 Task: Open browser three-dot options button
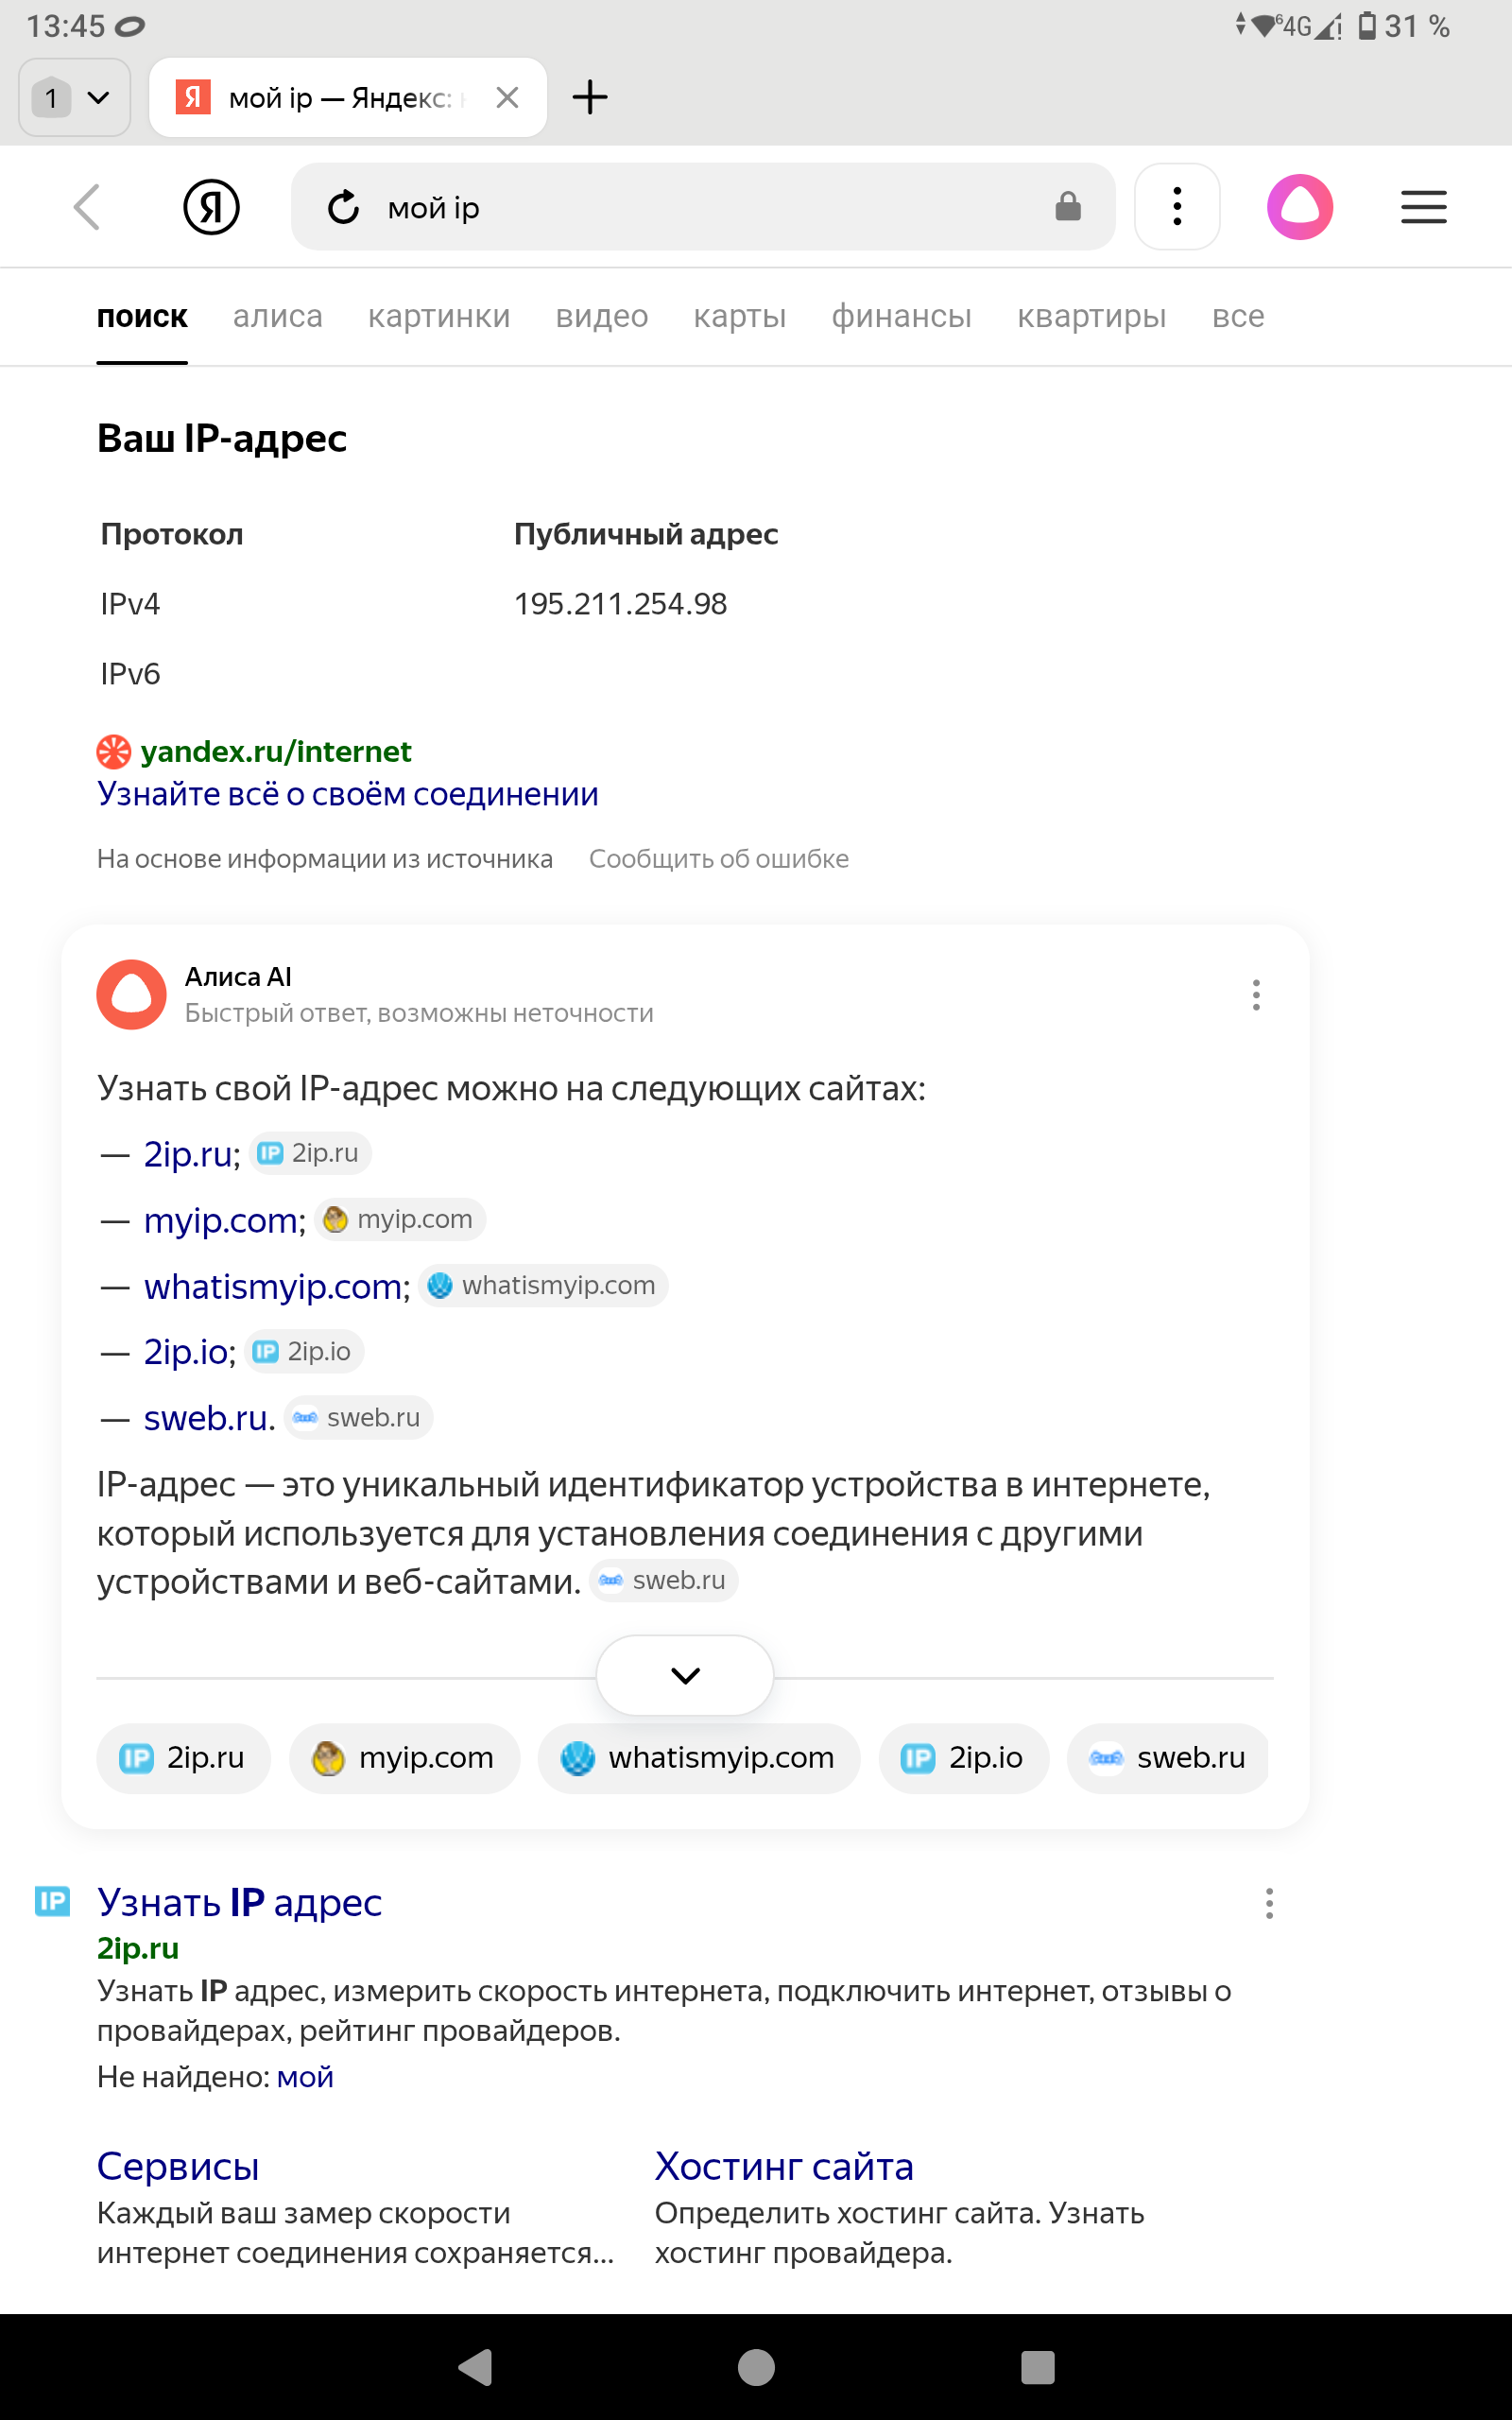[1177, 207]
